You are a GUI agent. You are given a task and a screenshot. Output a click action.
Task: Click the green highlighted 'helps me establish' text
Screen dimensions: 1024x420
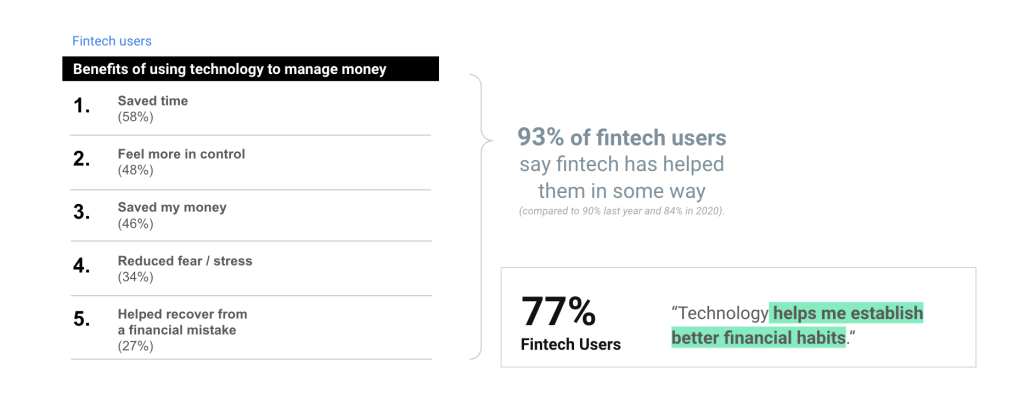coord(846,314)
